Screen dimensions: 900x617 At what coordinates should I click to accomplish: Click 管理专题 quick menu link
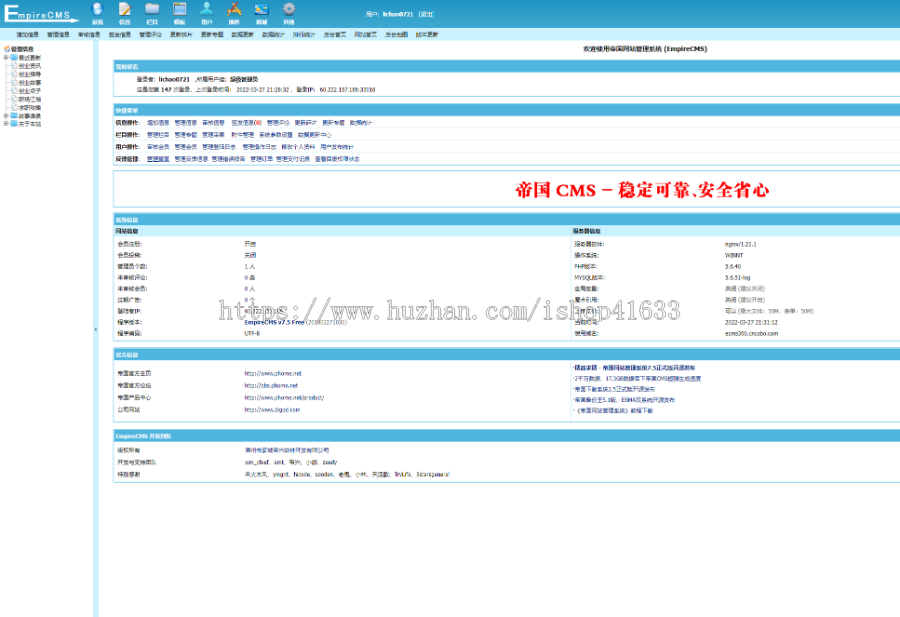[185, 135]
